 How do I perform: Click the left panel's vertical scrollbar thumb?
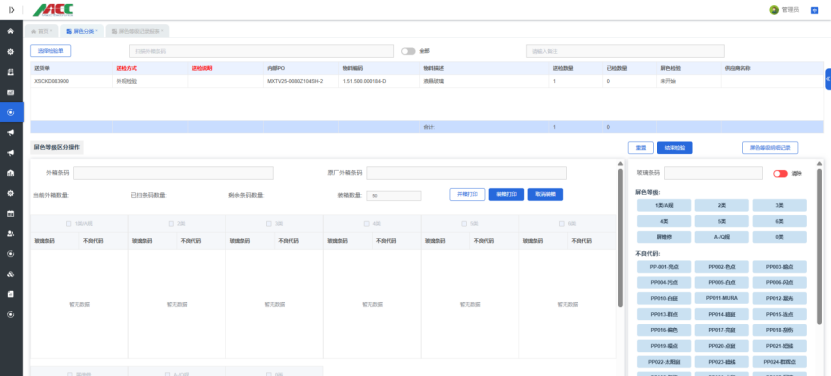(620, 238)
